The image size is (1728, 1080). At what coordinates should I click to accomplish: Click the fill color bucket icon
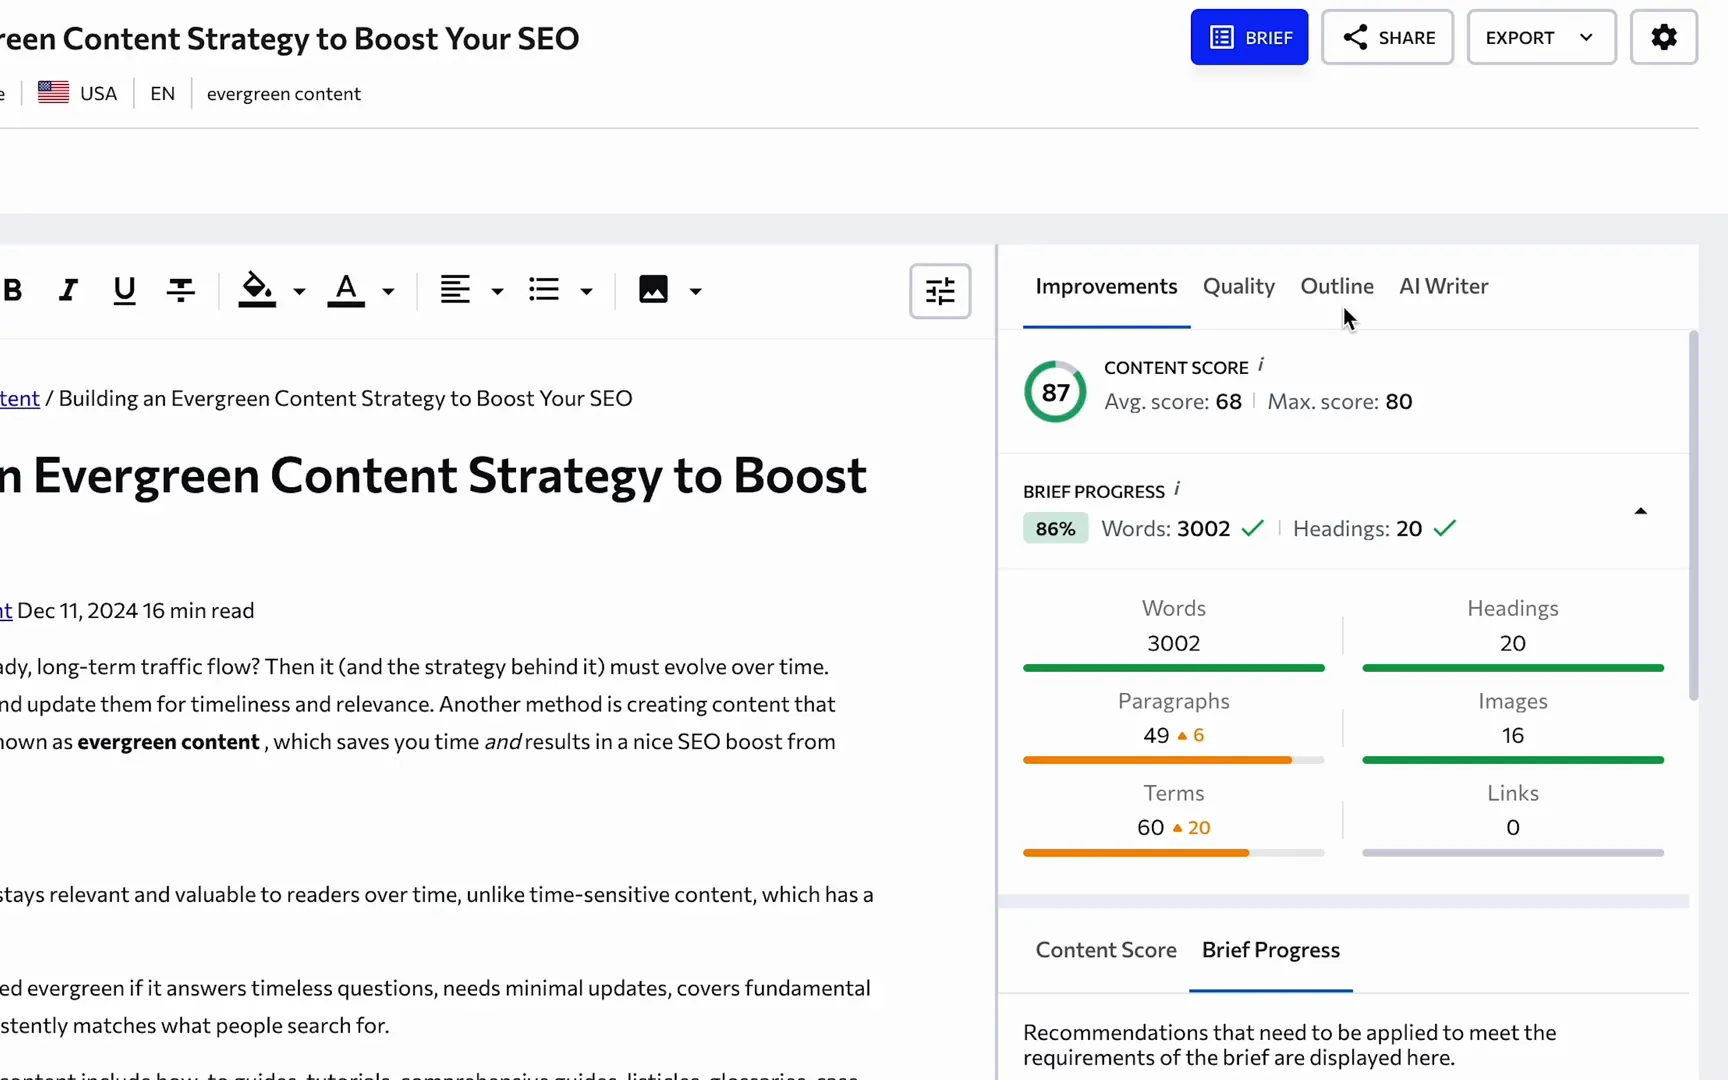(257, 289)
